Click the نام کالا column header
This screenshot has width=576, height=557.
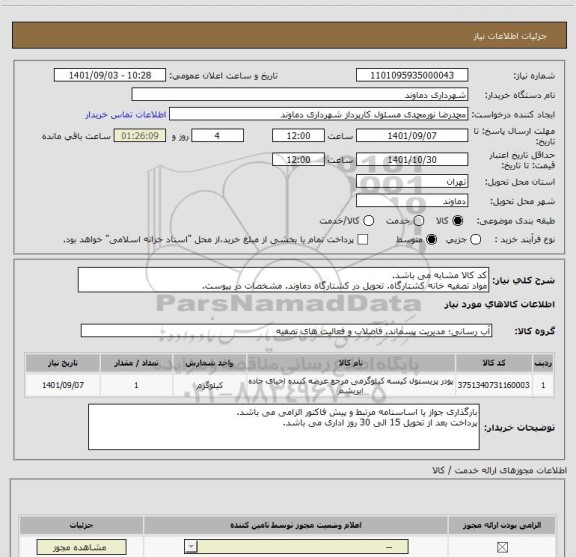[350, 363]
